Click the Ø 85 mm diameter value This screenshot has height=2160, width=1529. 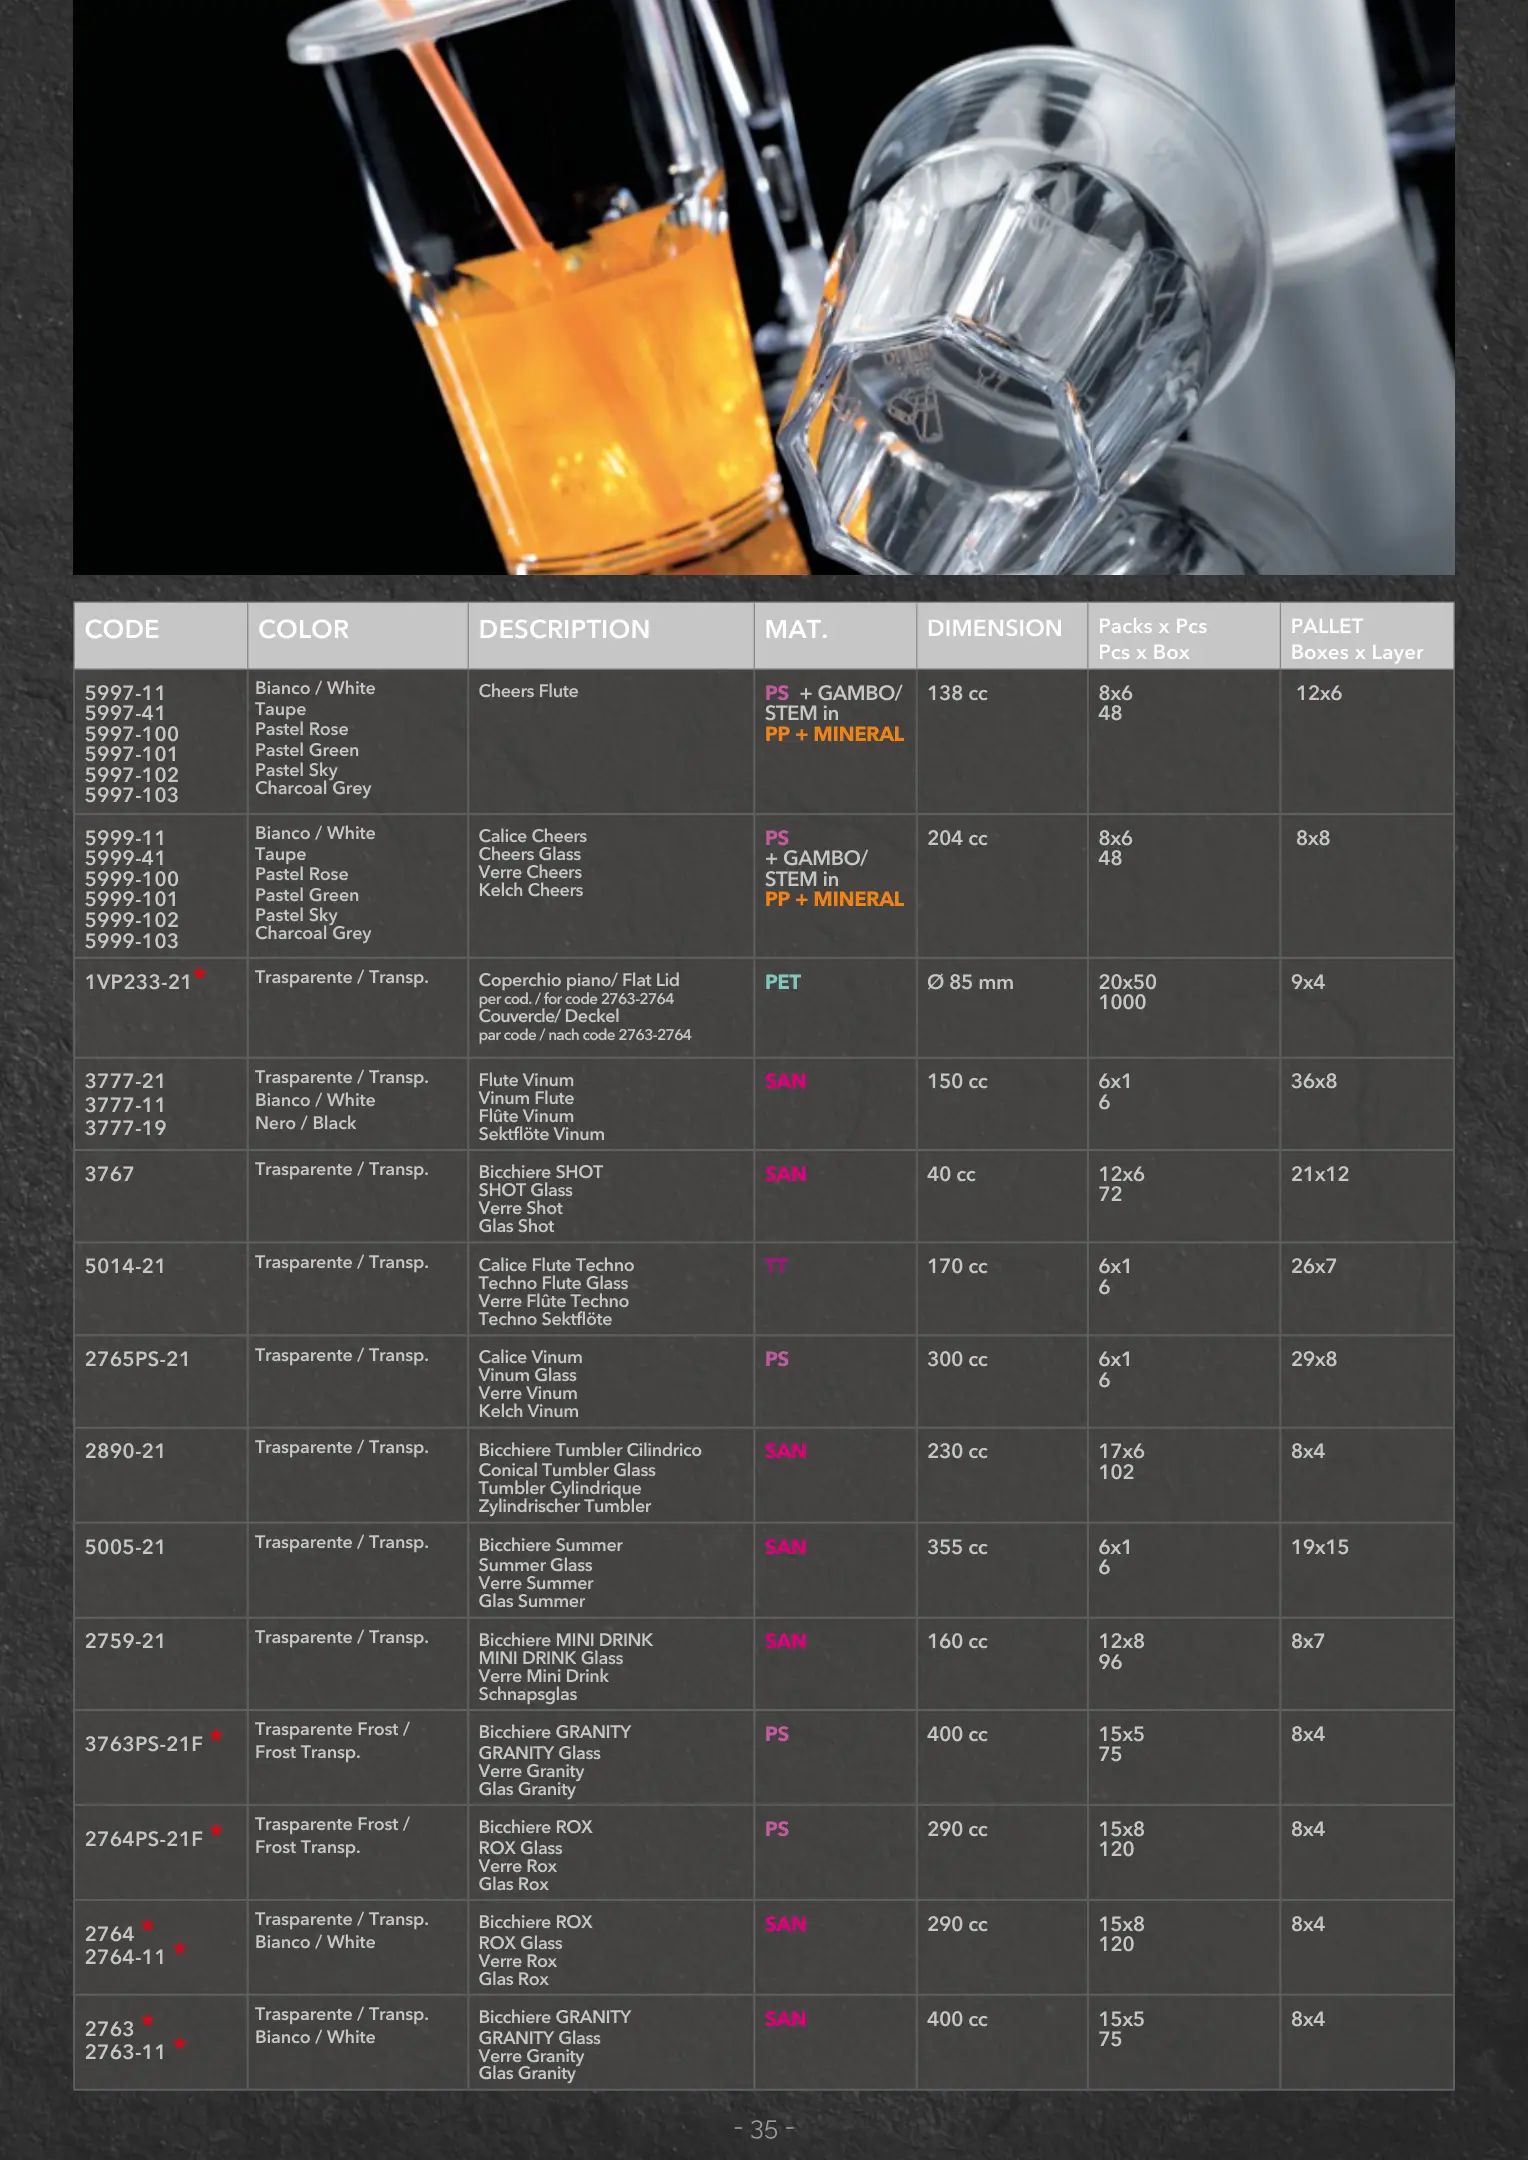coord(969,982)
